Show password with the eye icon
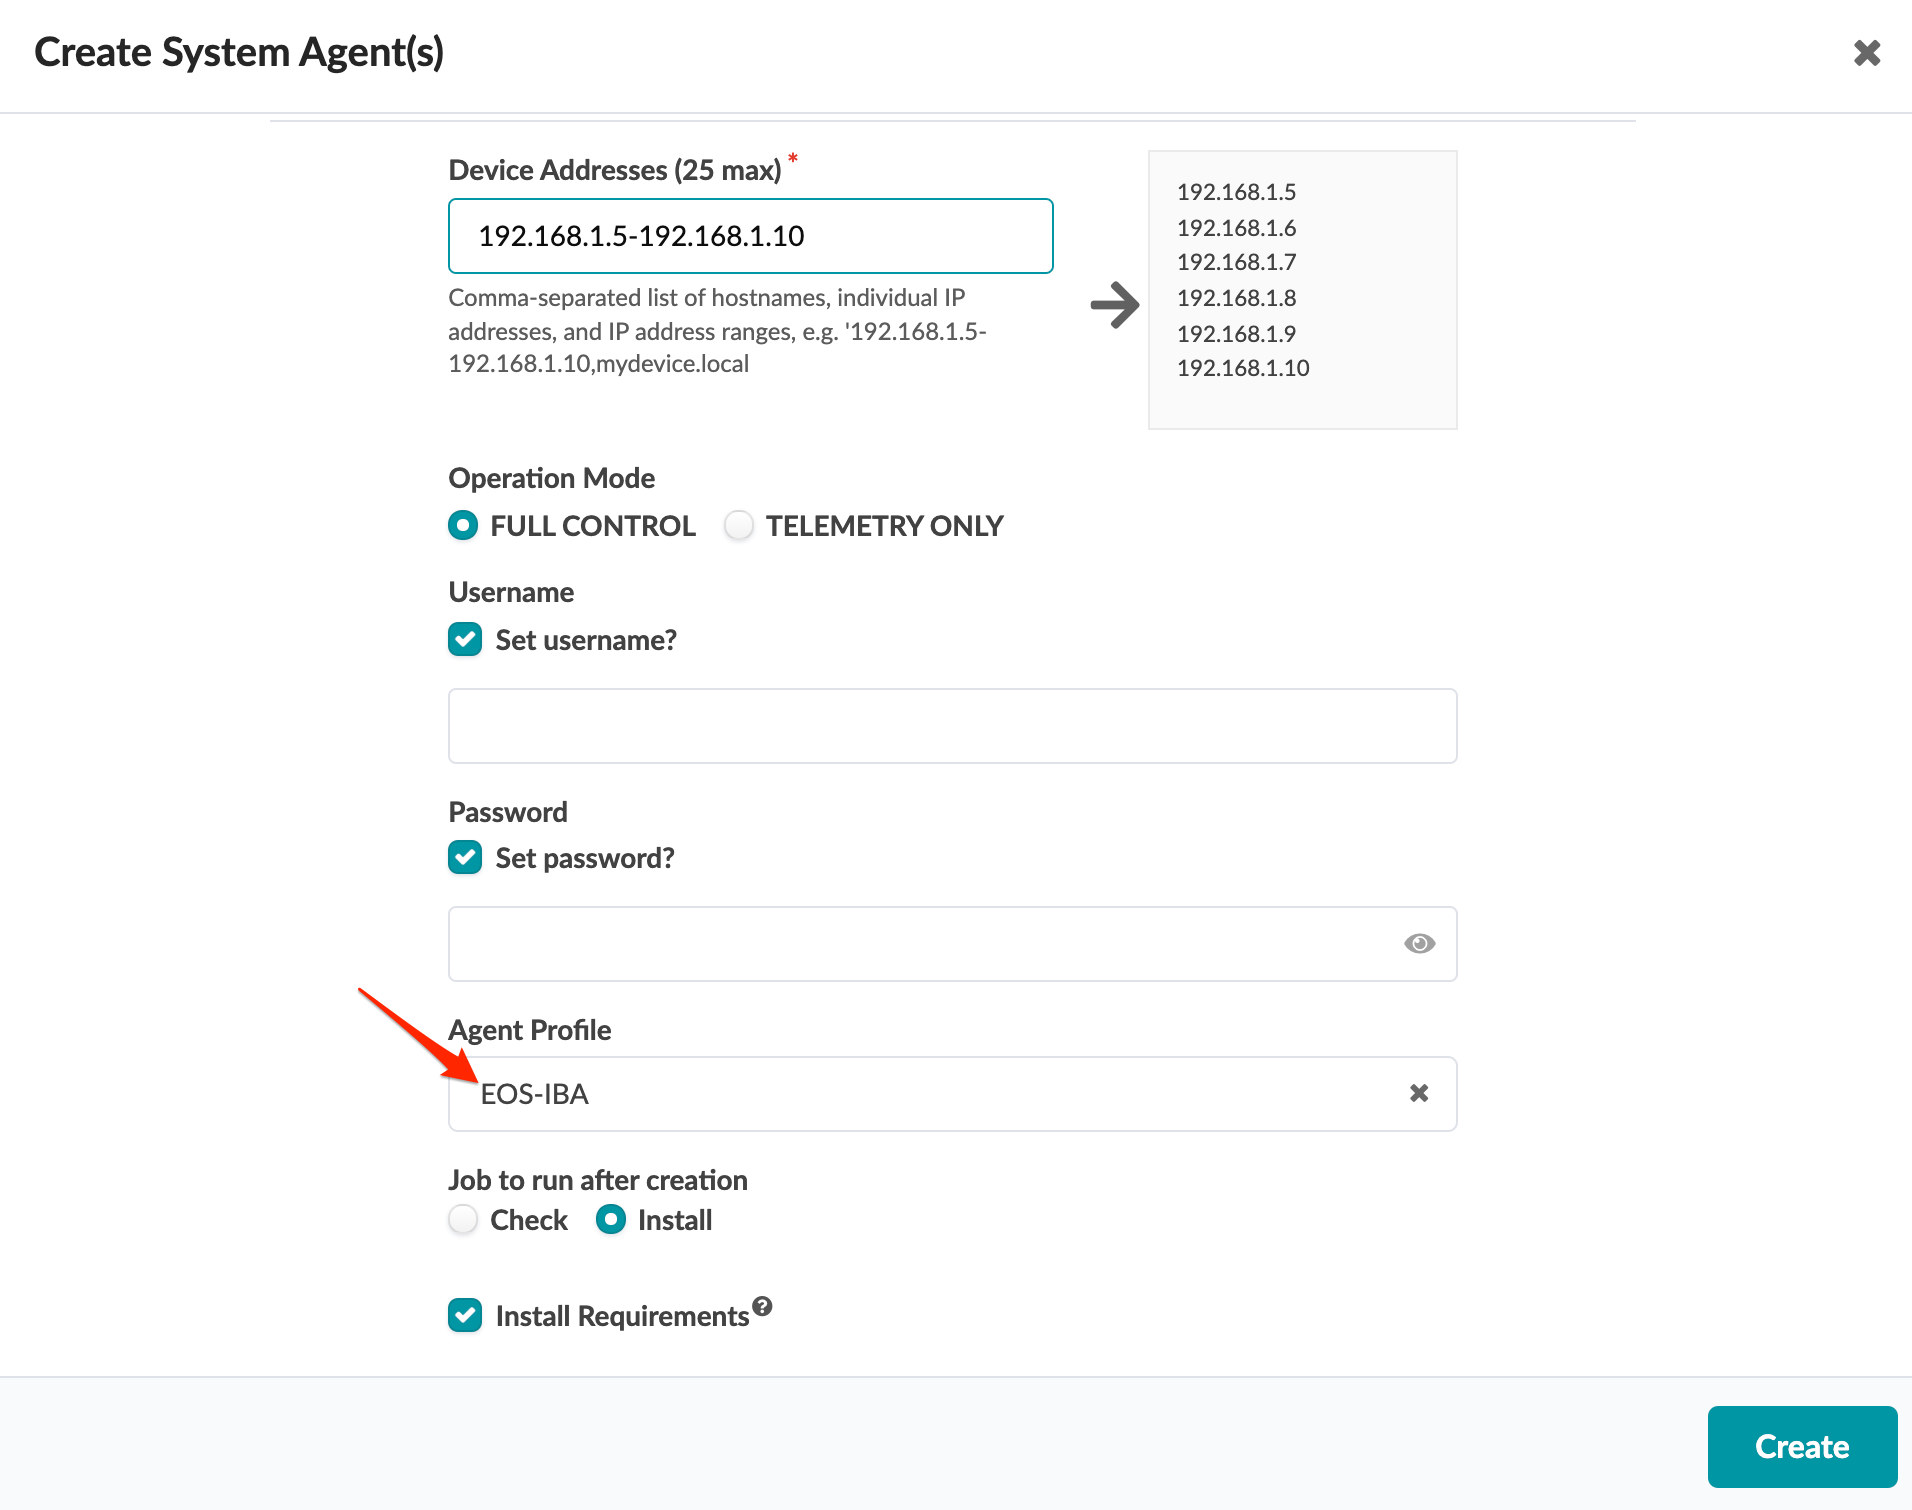This screenshot has width=1912, height=1510. pyautogui.click(x=1419, y=944)
